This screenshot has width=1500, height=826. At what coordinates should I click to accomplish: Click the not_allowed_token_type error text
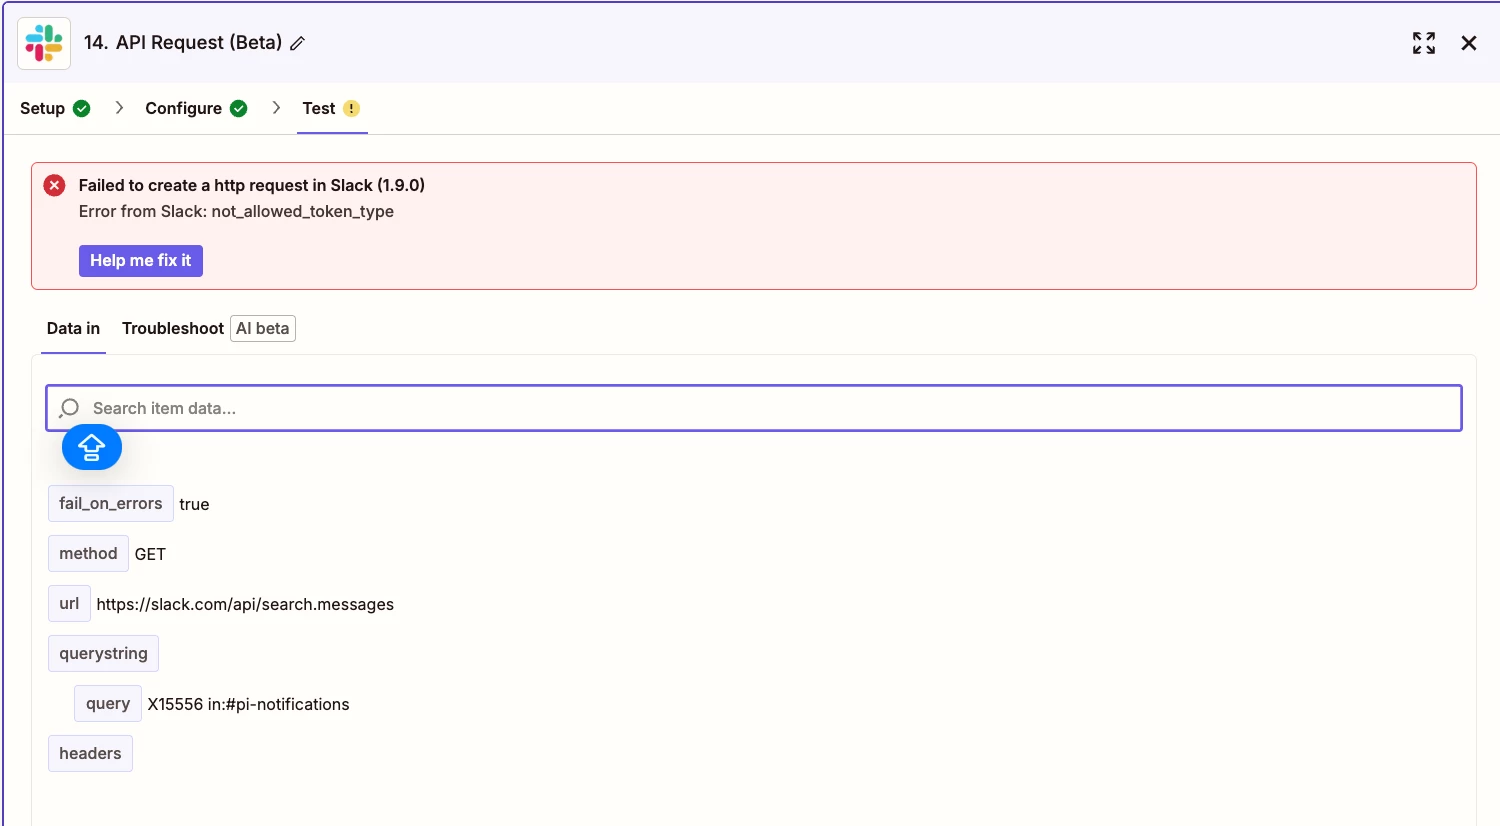click(x=302, y=211)
